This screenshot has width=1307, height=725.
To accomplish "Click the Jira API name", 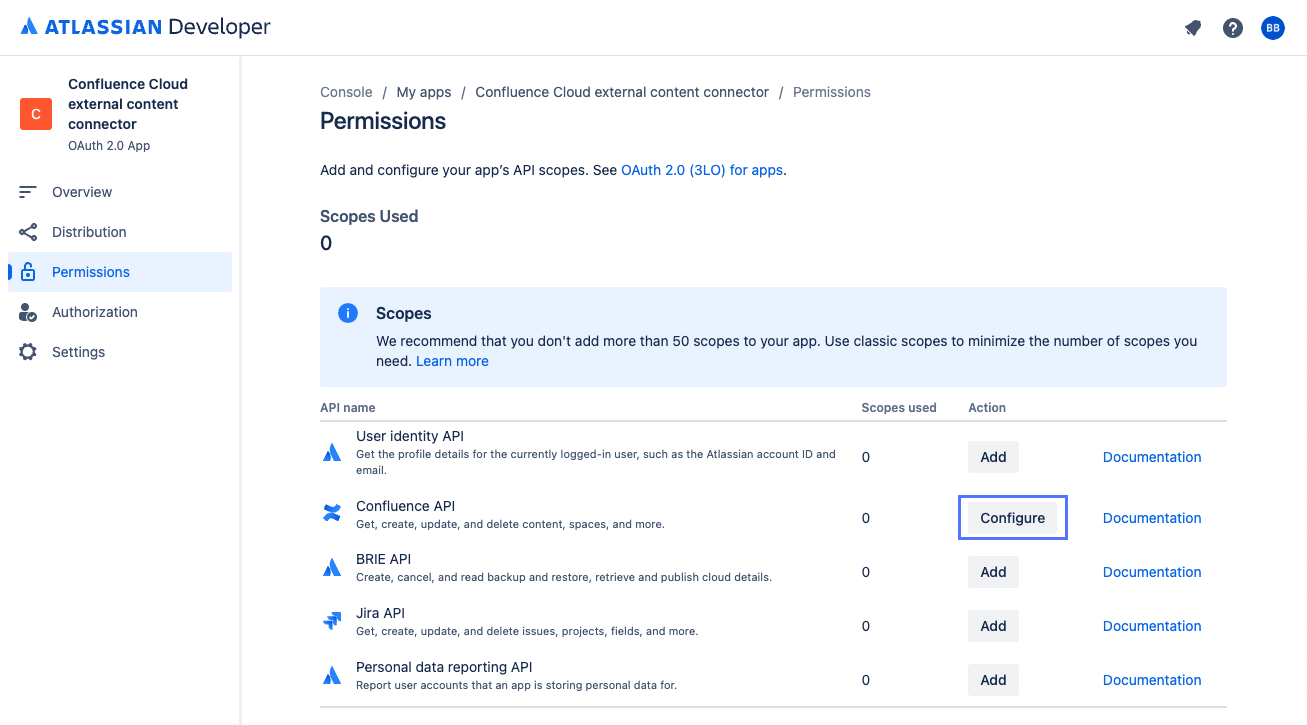I will [380, 613].
